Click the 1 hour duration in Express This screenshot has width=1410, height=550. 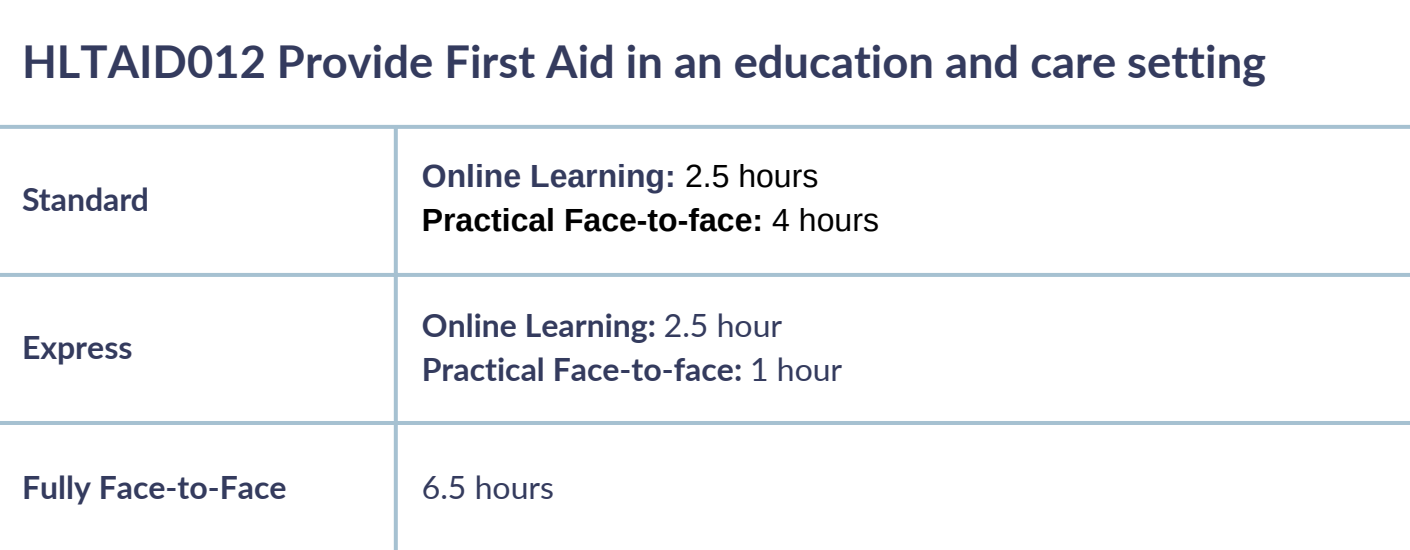coord(795,371)
